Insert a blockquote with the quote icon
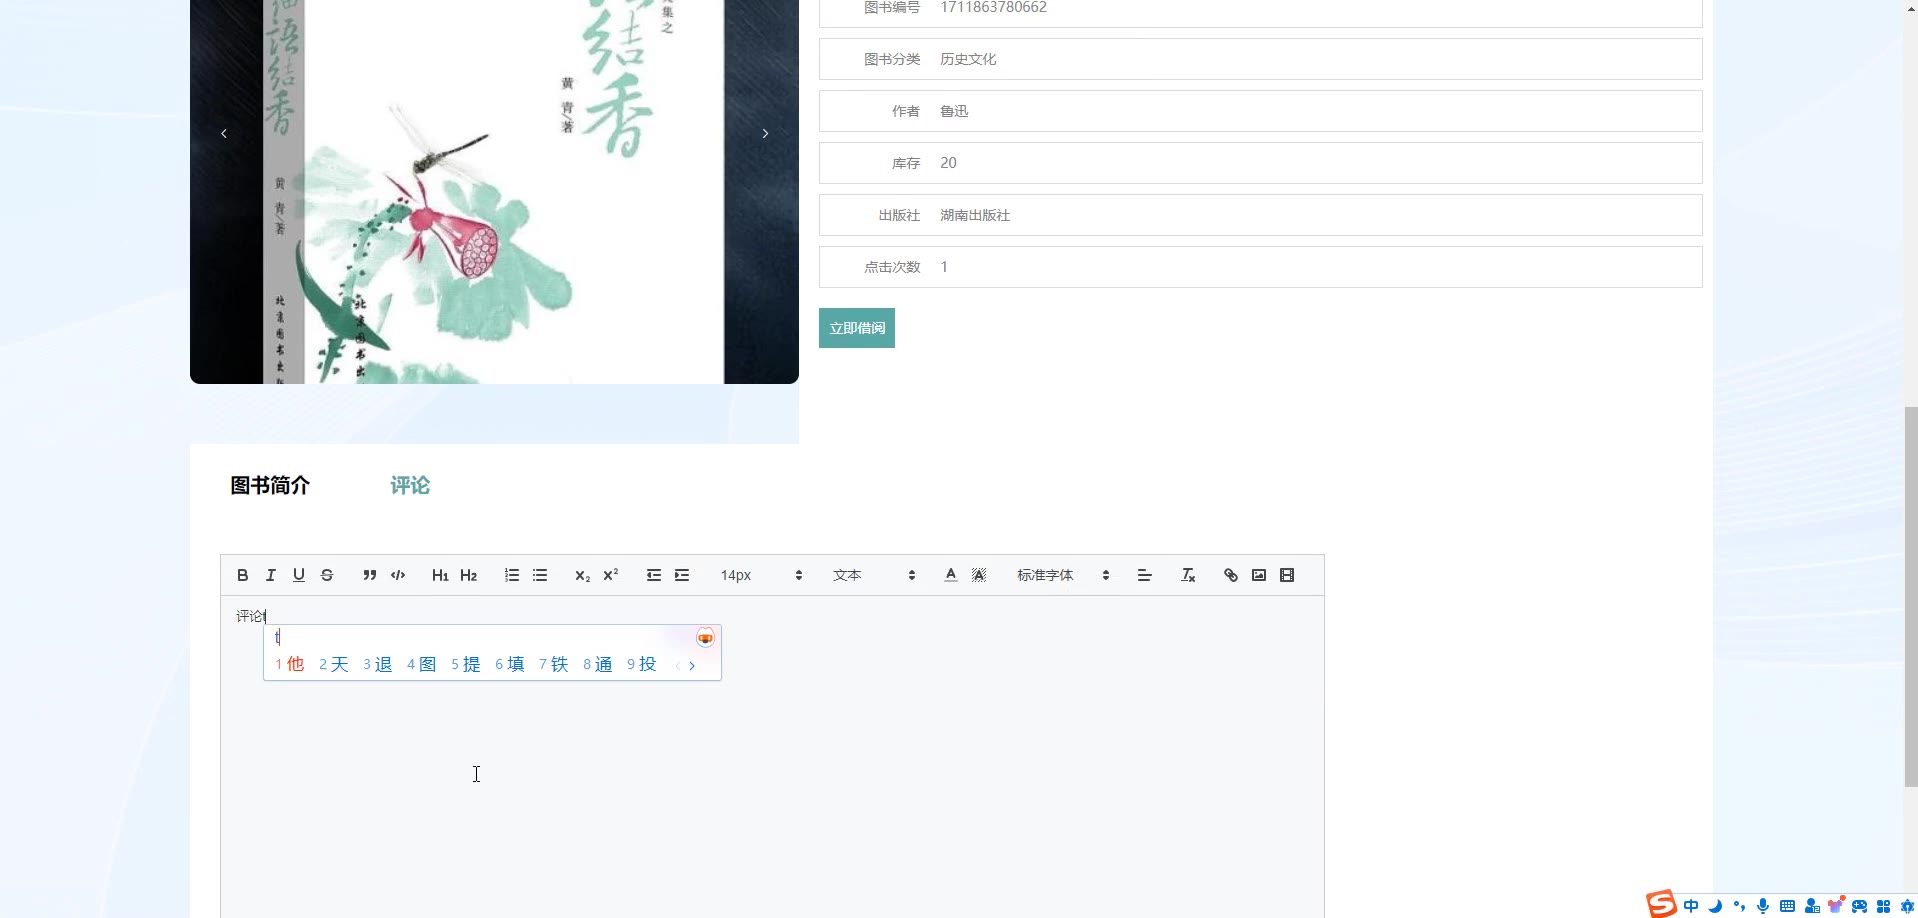1918x918 pixels. 369,575
